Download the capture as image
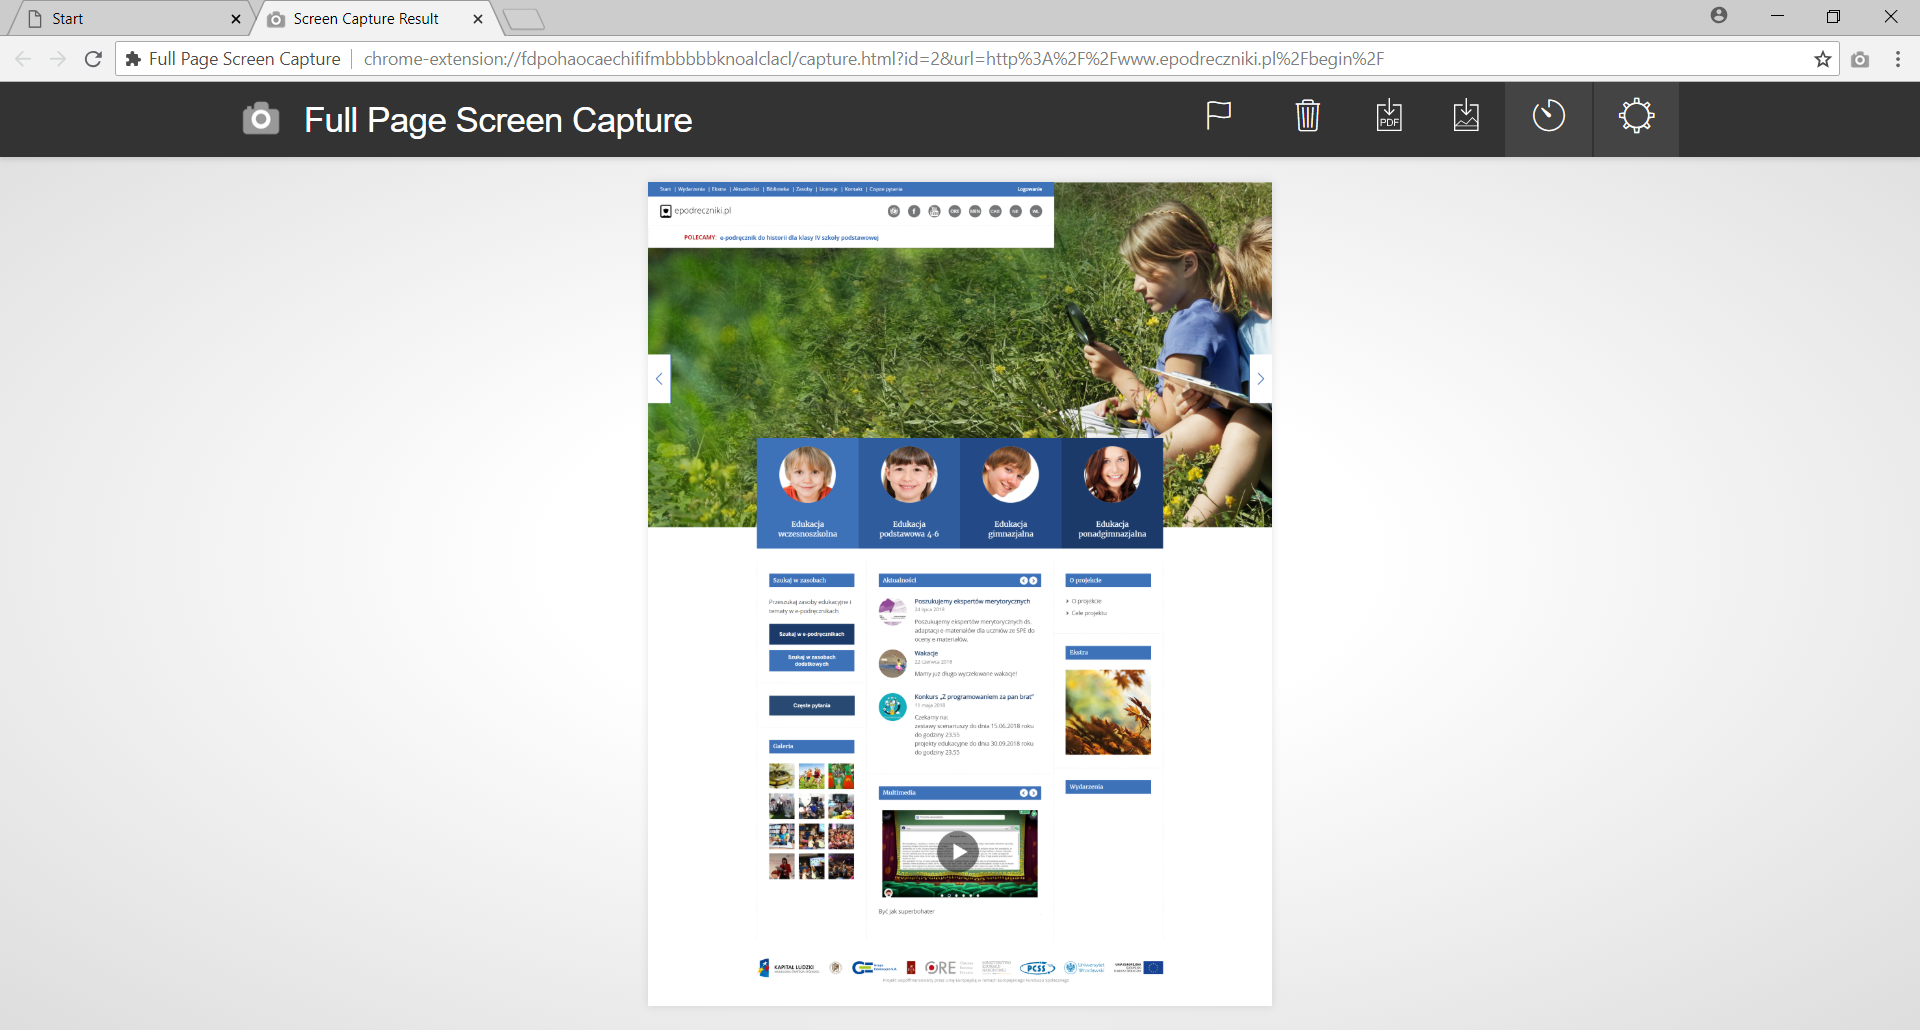The height and width of the screenshot is (1030, 1920). tap(1466, 116)
